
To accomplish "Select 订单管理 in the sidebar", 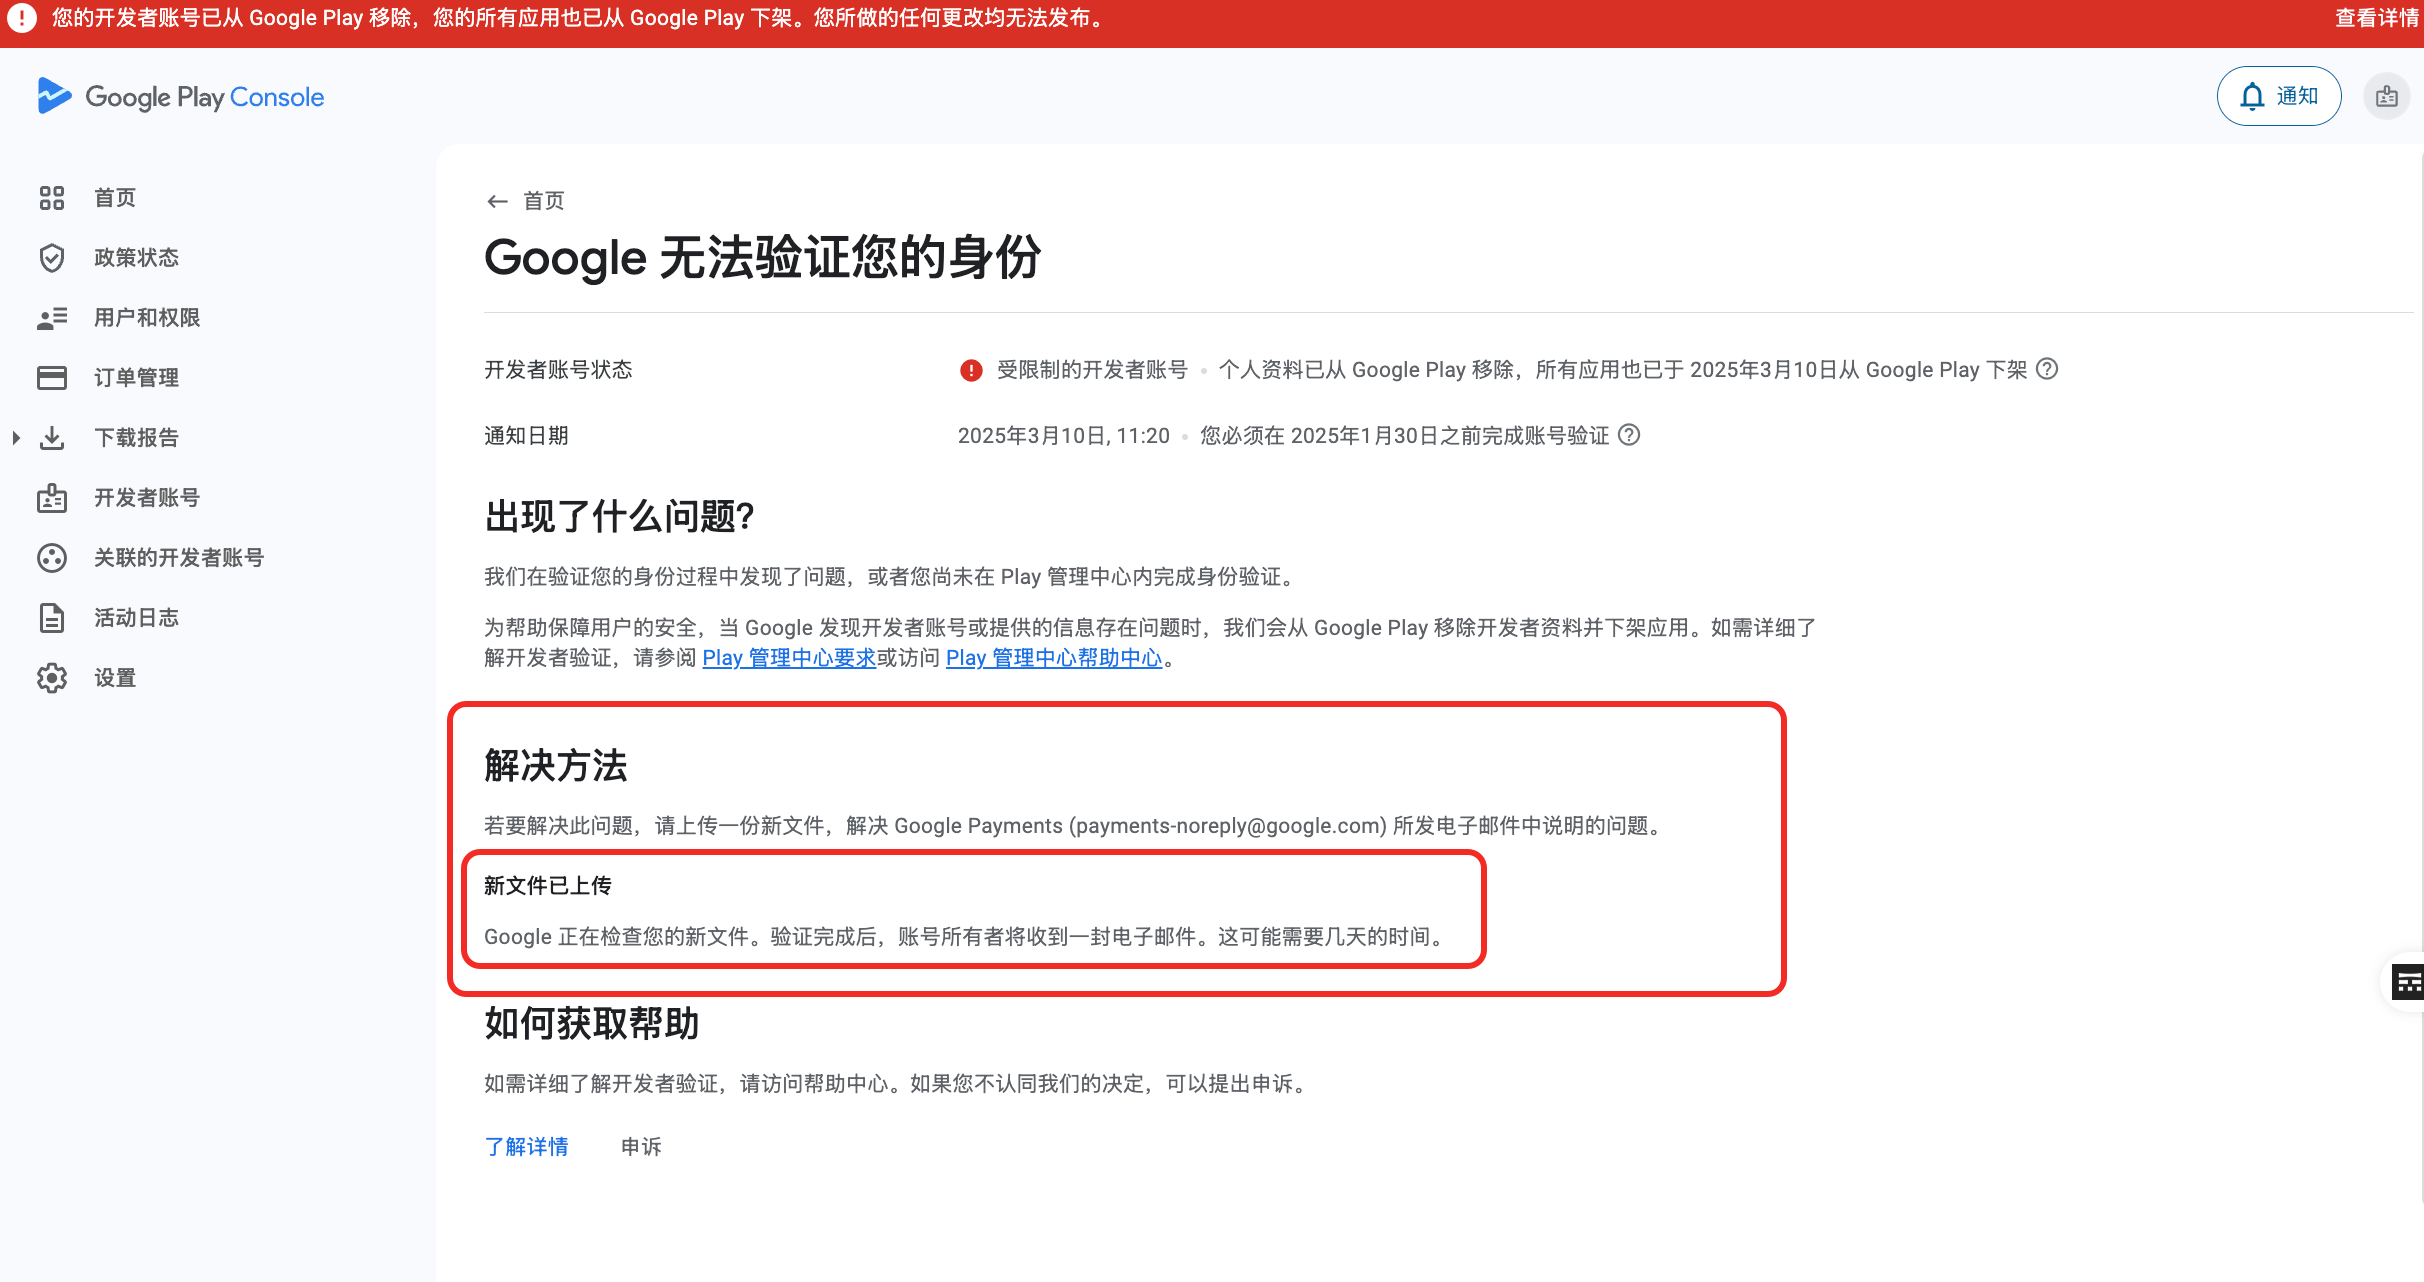I will tap(137, 377).
